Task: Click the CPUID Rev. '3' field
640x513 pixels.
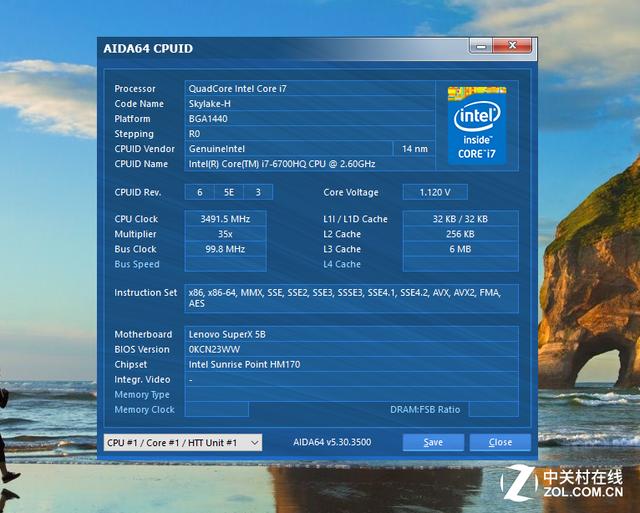Action: (258, 192)
